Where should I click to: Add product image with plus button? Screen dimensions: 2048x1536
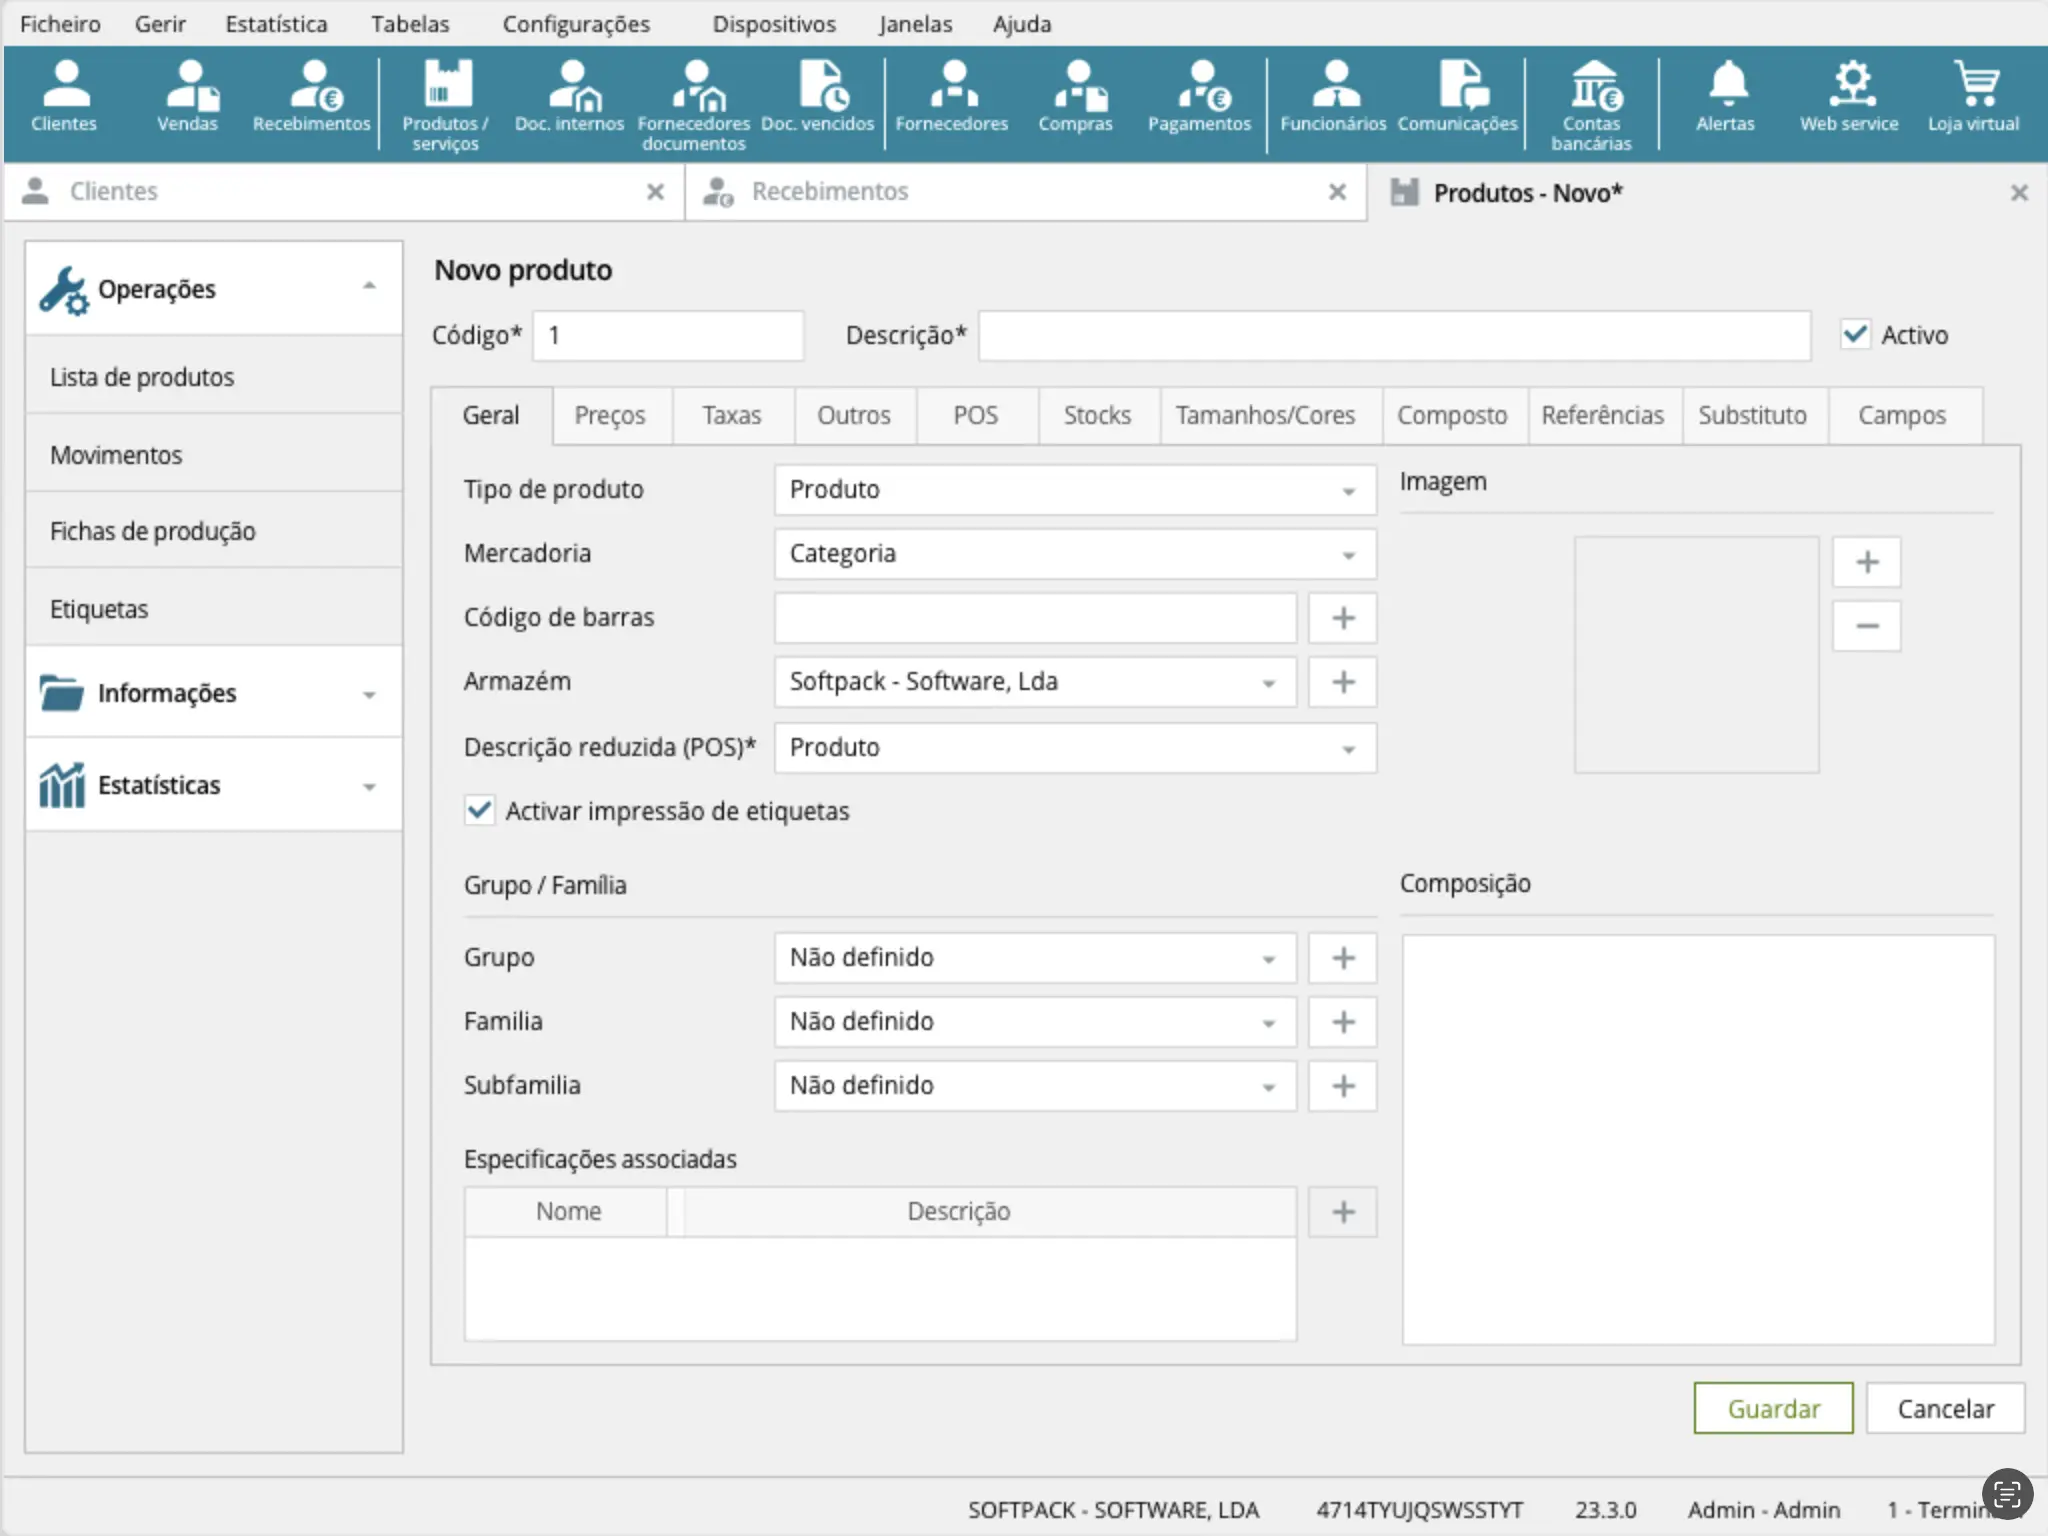(1867, 562)
